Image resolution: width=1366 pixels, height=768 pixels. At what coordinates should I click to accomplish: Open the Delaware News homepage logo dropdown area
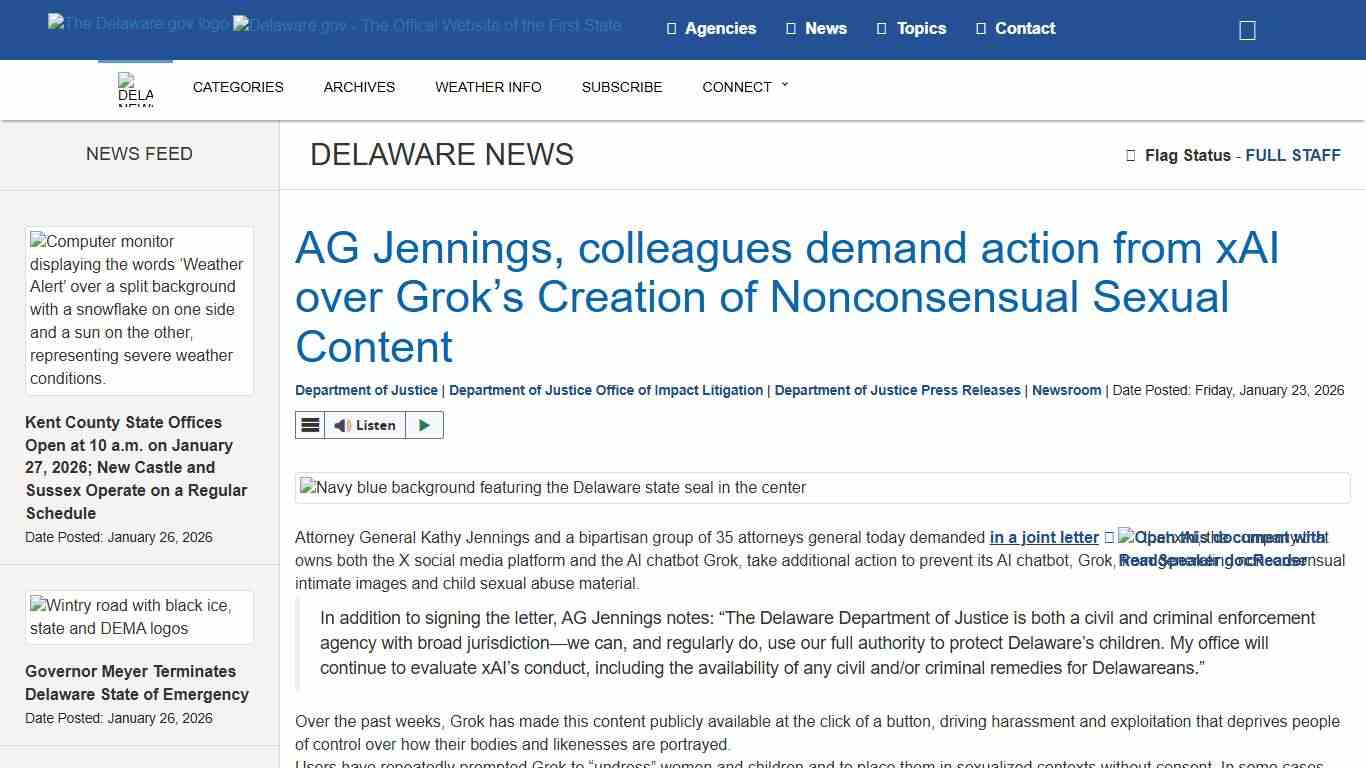[x=135, y=90]
